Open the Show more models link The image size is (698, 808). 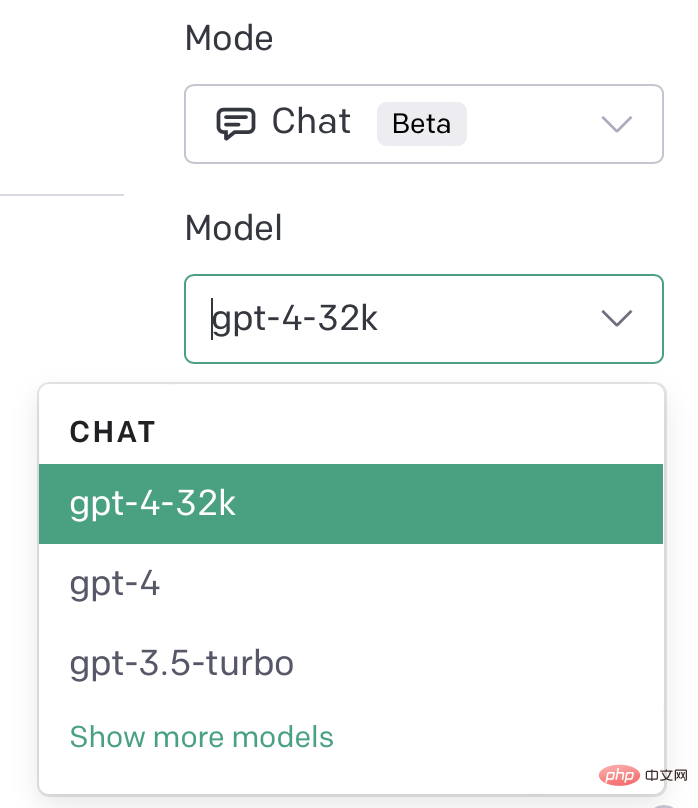click(x=201, y=736)
